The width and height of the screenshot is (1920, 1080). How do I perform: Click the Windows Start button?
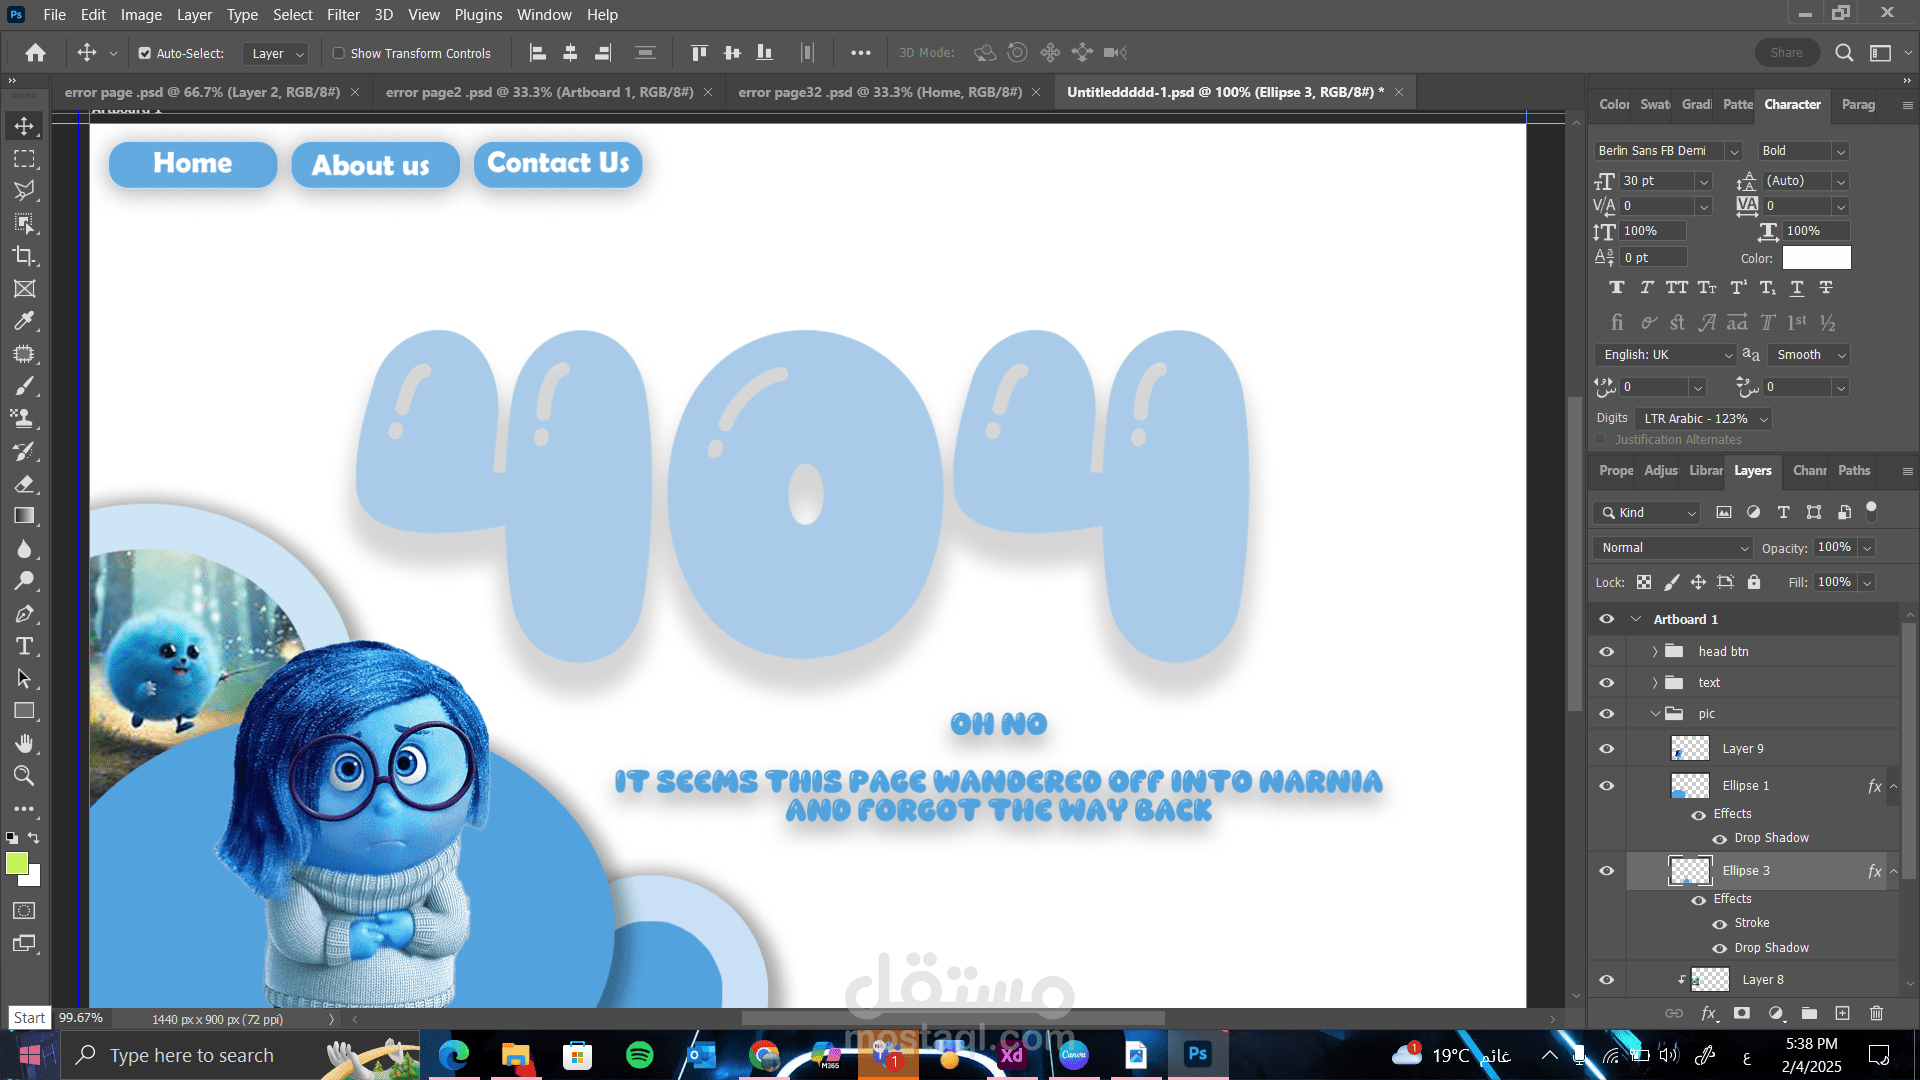pos(30,1055)
